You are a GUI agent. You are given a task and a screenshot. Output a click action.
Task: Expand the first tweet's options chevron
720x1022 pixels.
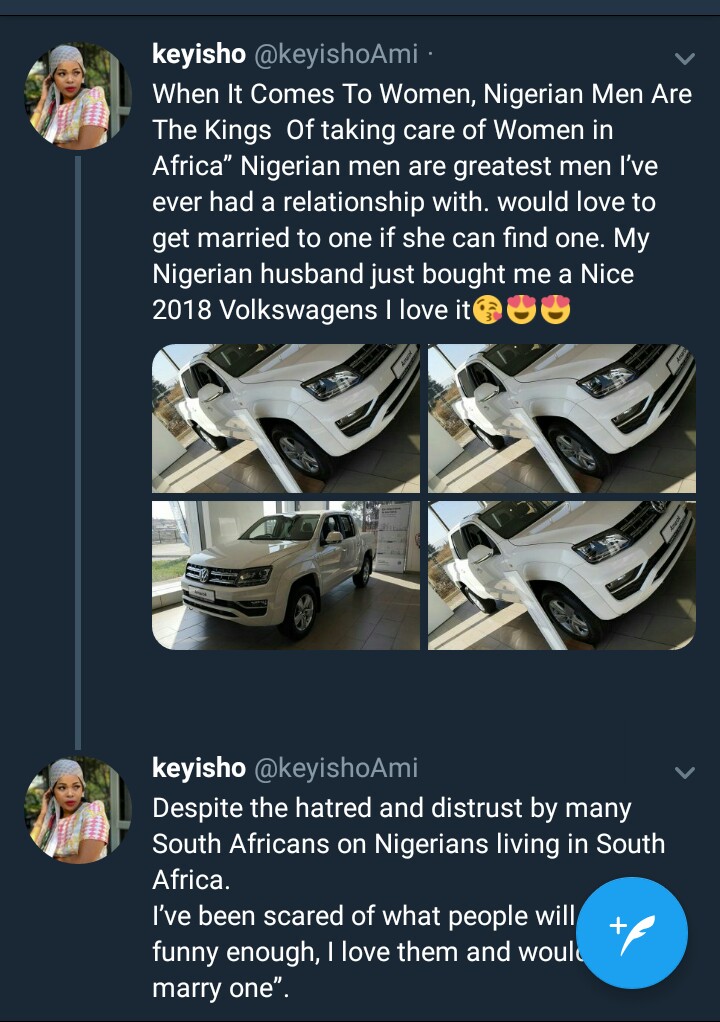(685, 57)
